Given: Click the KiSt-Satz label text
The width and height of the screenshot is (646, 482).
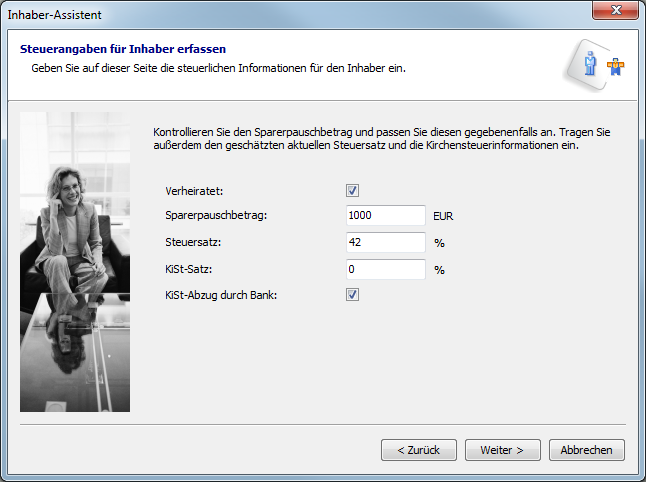Looking at the screenshot, I should pos(190,269).
